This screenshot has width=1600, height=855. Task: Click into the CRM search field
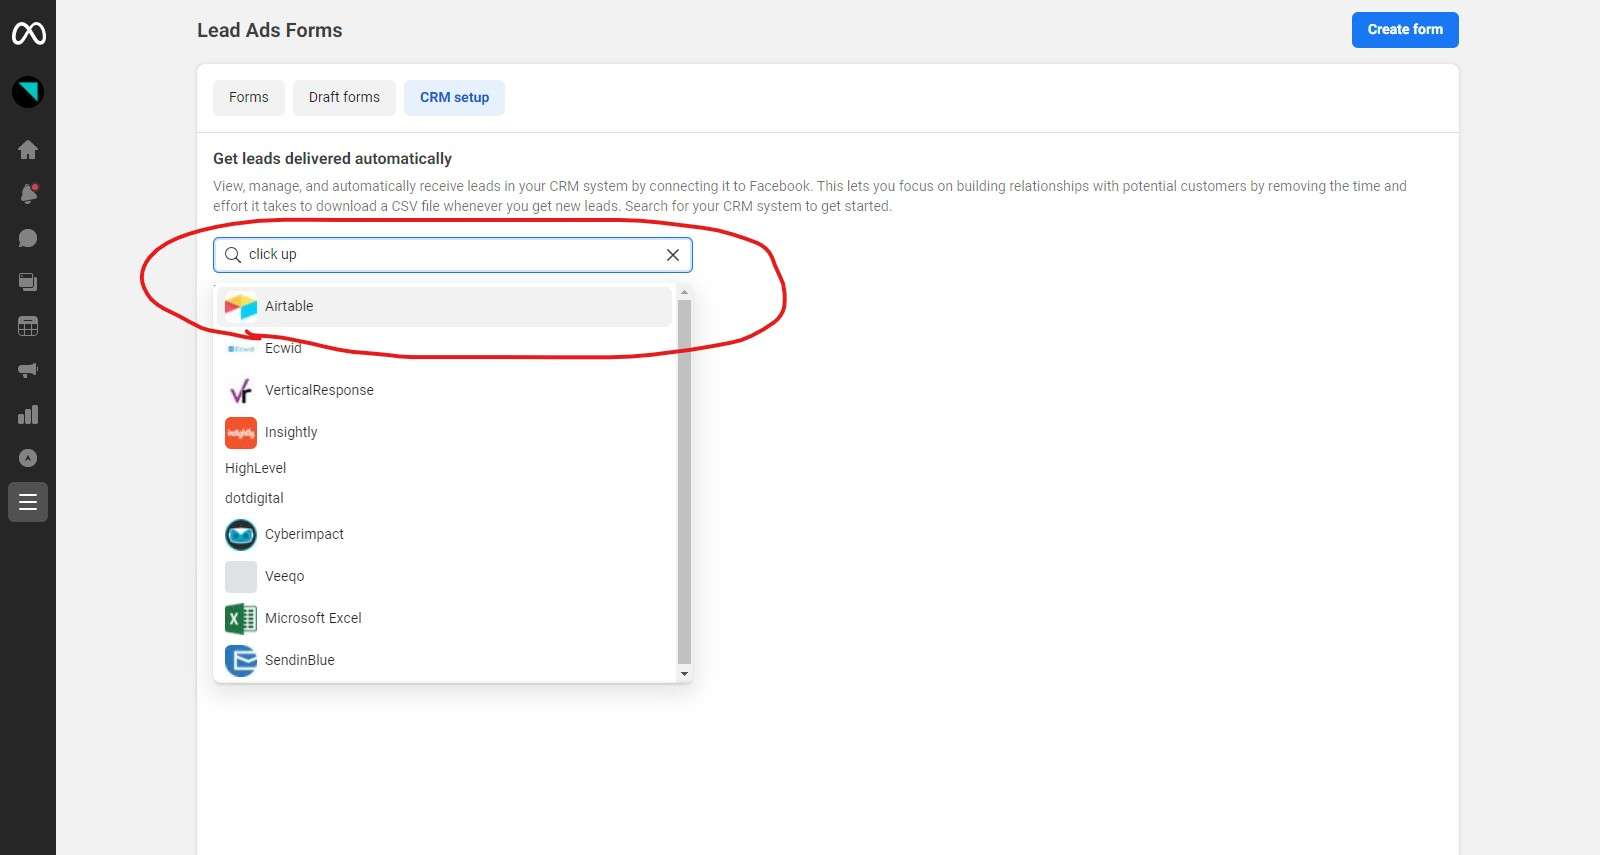pyautogui.click(x=453, y=255)
